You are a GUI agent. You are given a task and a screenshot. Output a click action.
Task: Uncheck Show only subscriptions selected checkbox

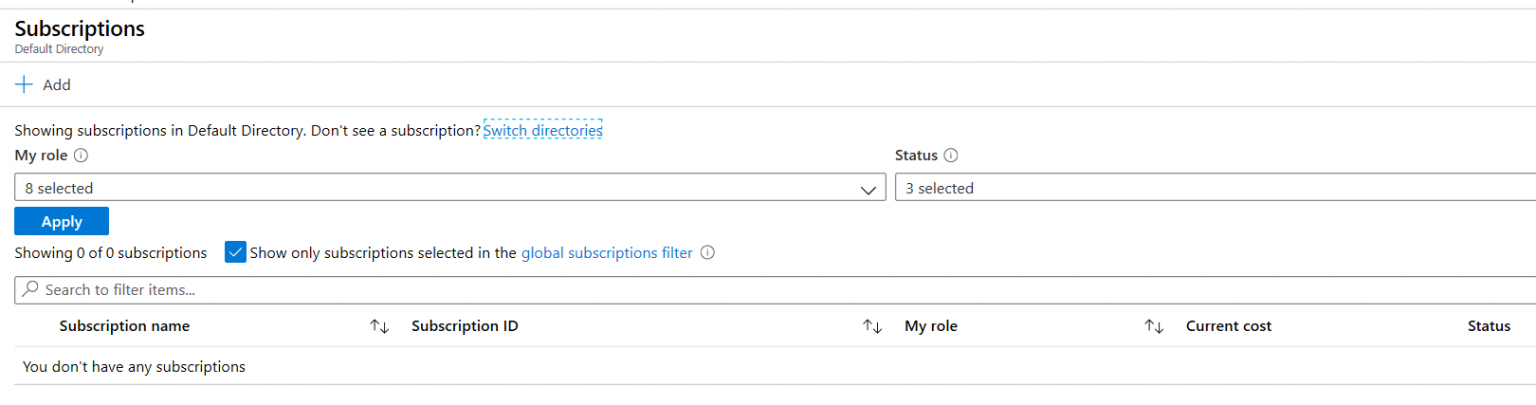235,252
